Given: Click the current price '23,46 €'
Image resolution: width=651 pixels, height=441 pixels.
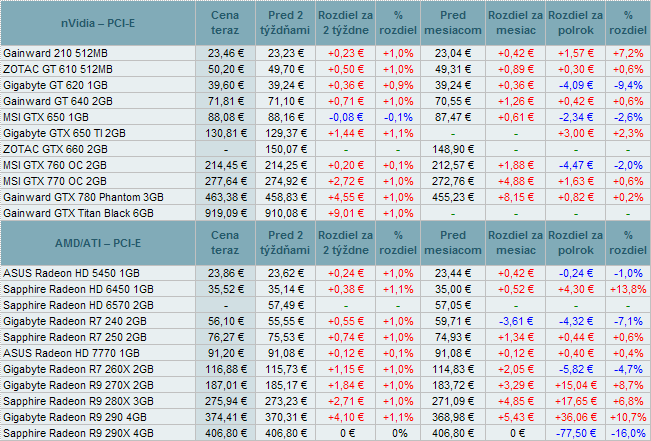Looking at the screenshot, I should pyautogui.click(x=226, y=53).
